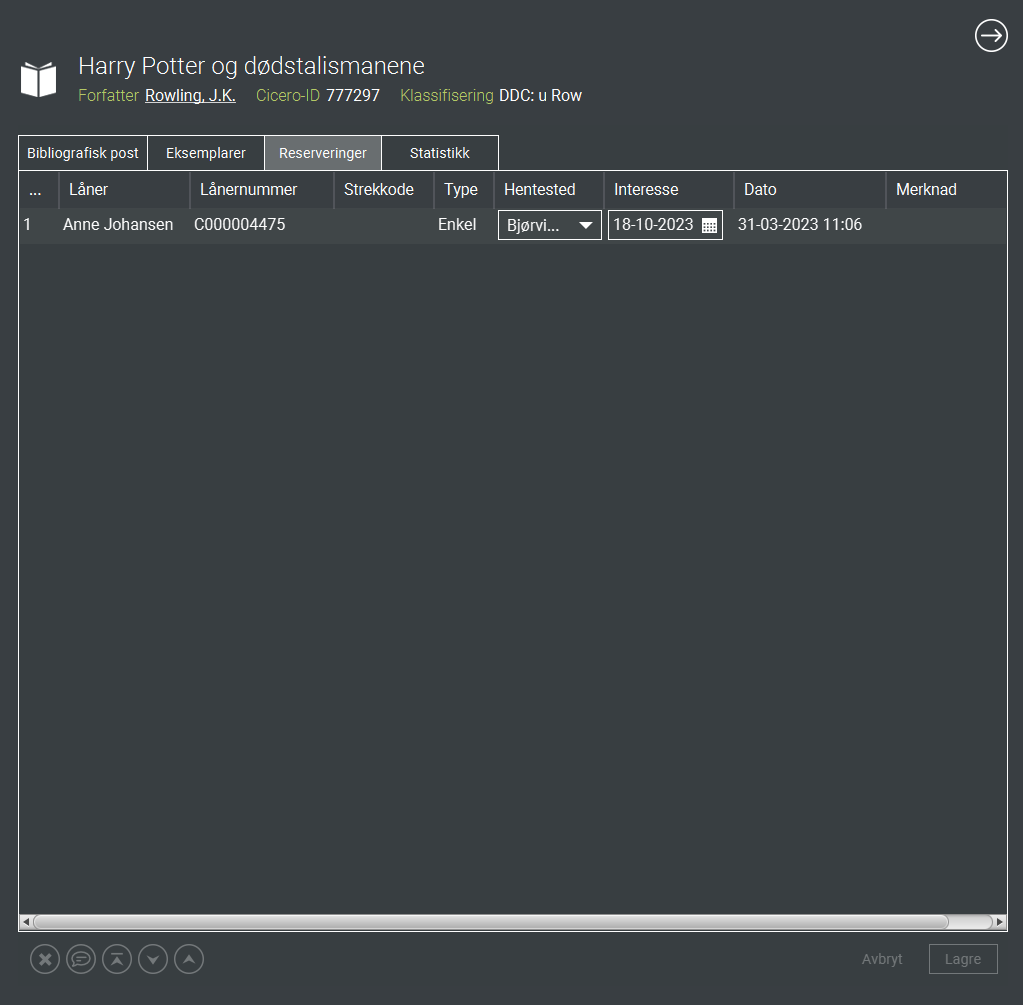This screenshot has width=1023, height=1005.
Task: Select borrower cell Anne Johansen
Action: (x=118, y=224)
